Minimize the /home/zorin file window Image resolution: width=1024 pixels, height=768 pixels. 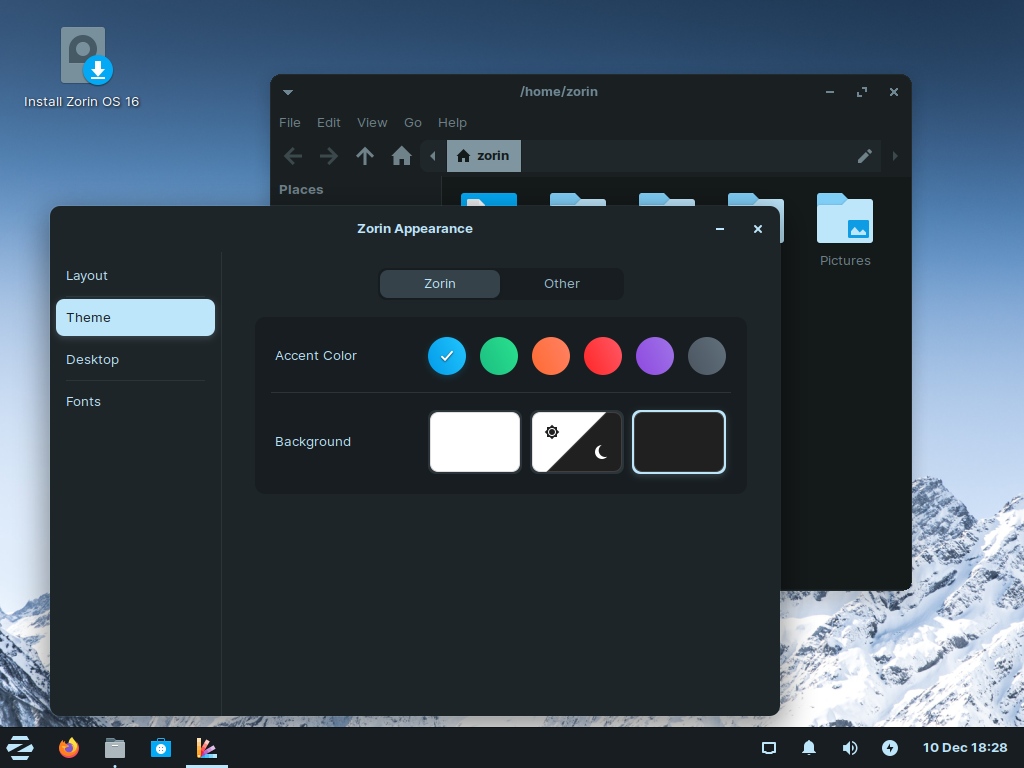(830, 92)
